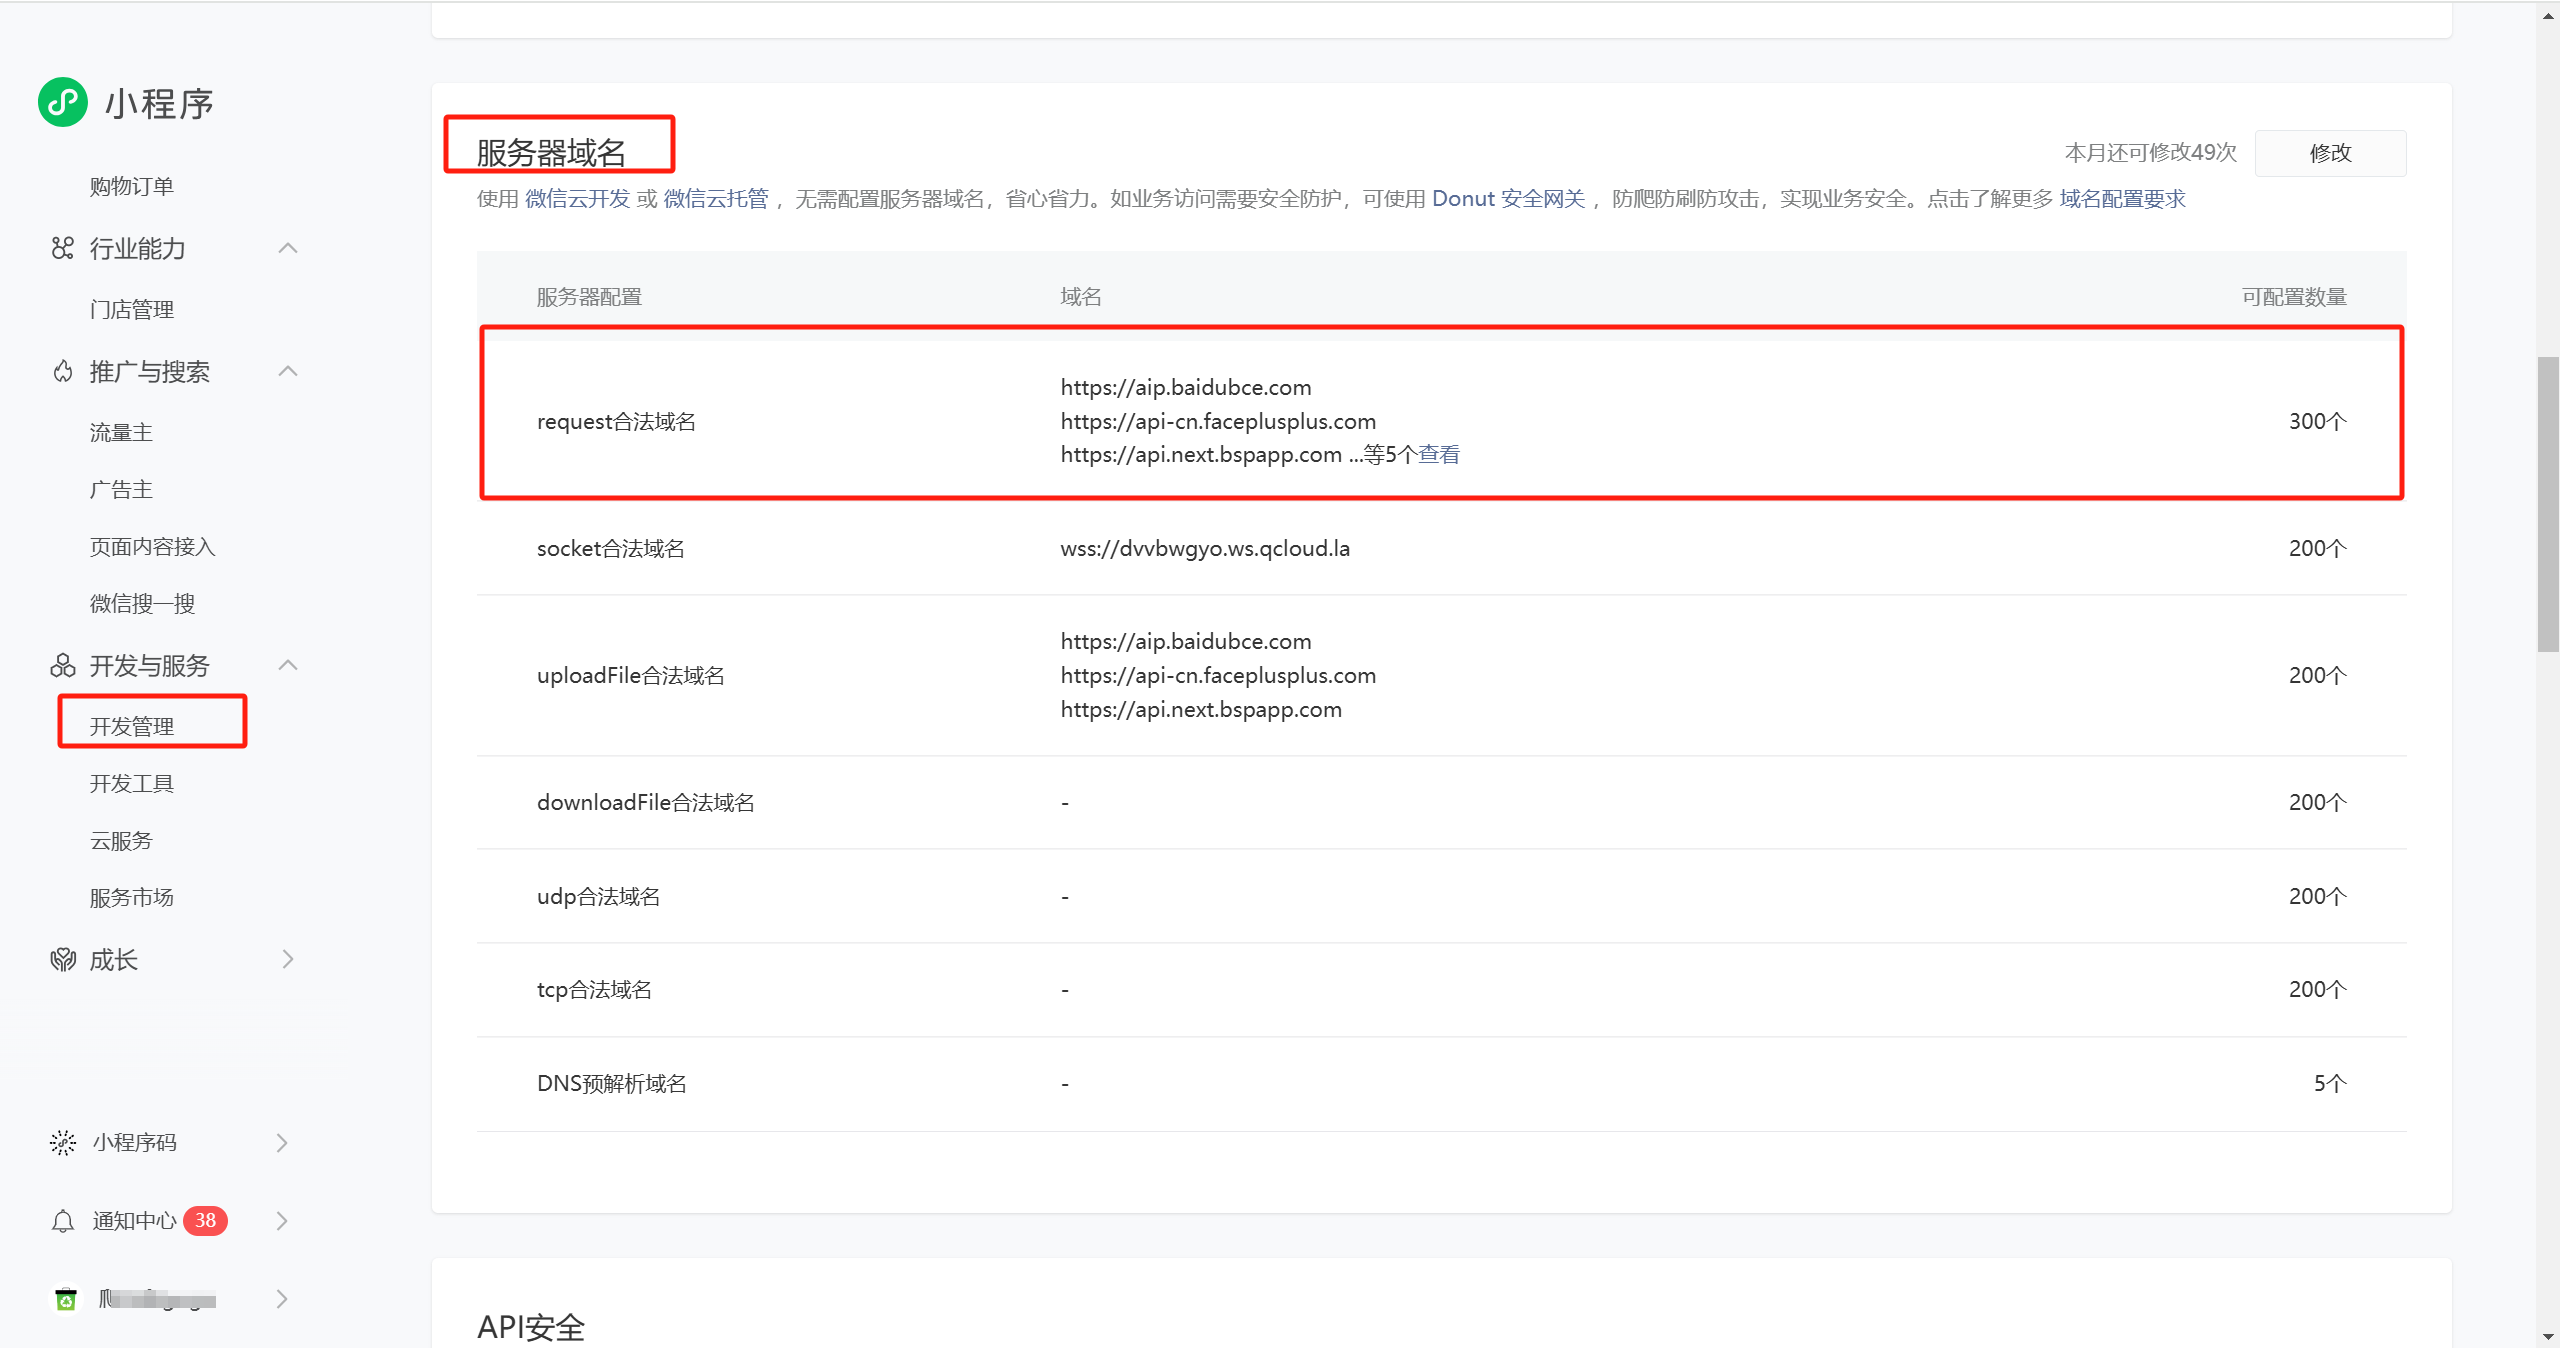Screen dimensions: 2560x1348
Task: Collapse the 行业能力 section chevron
Action: (x=288, y=248)
